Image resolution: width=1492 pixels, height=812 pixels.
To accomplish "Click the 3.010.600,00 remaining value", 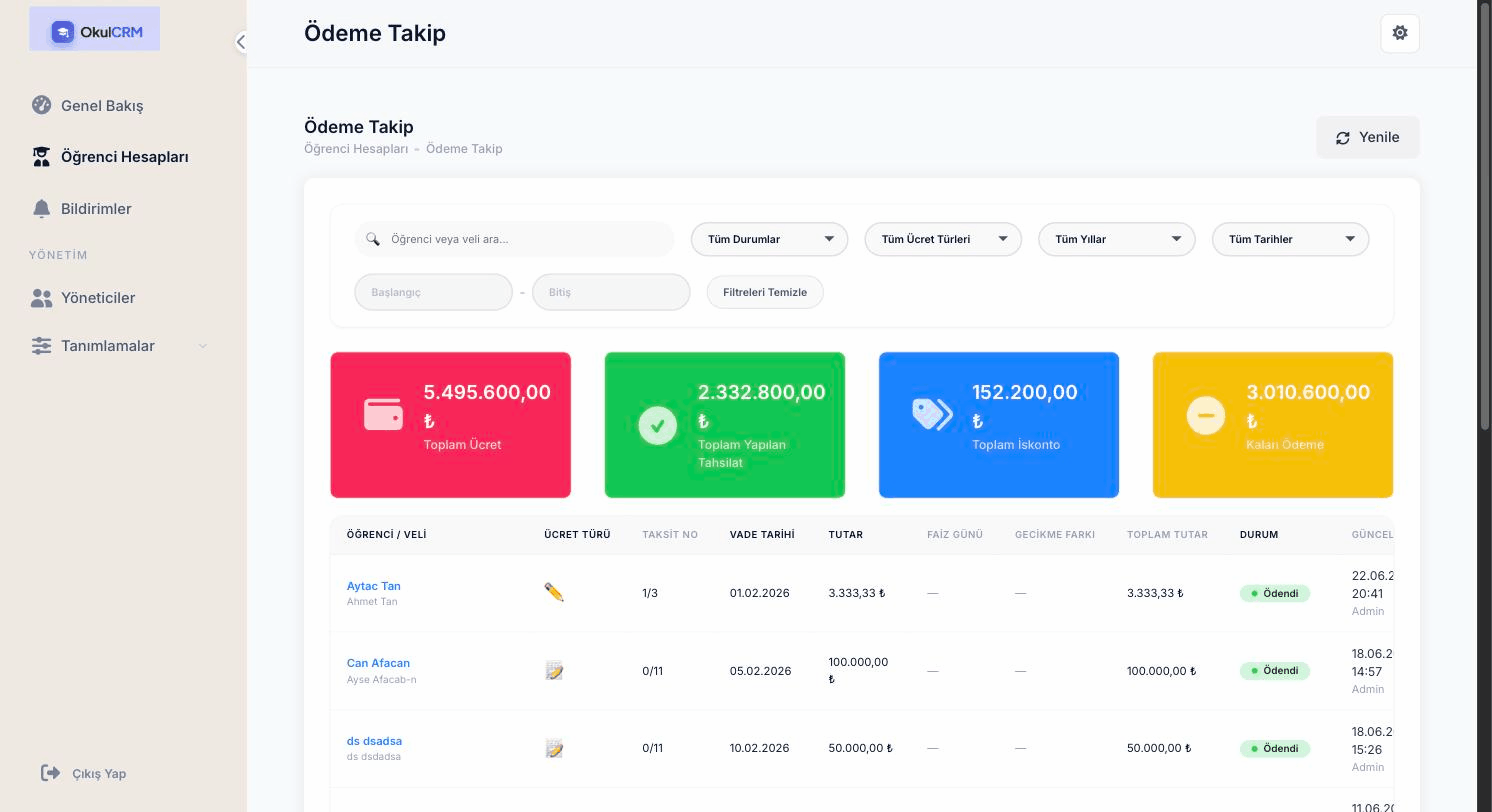I will (x=1308, y=392).
